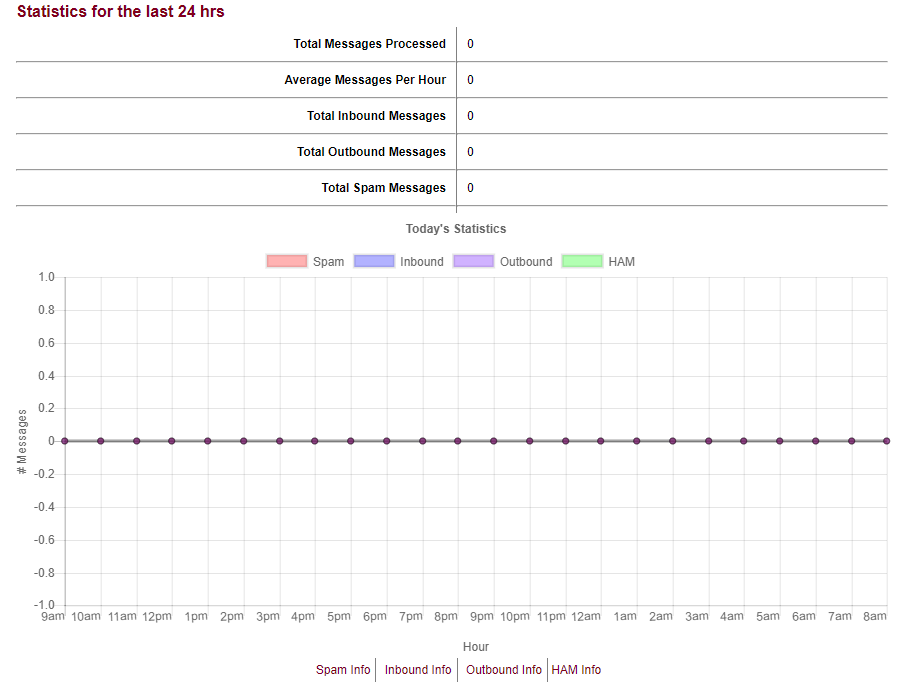The width and height of the screenshot is (916, 684).
Task: Click the data point at 12pm
Action: click(172, 441)
